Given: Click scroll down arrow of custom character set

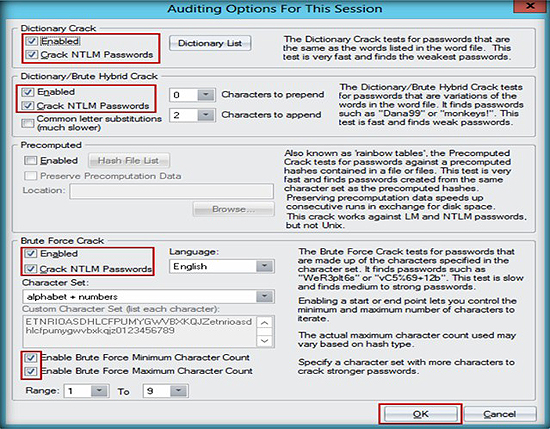Looking at the screenshot, I should [265, 341].
